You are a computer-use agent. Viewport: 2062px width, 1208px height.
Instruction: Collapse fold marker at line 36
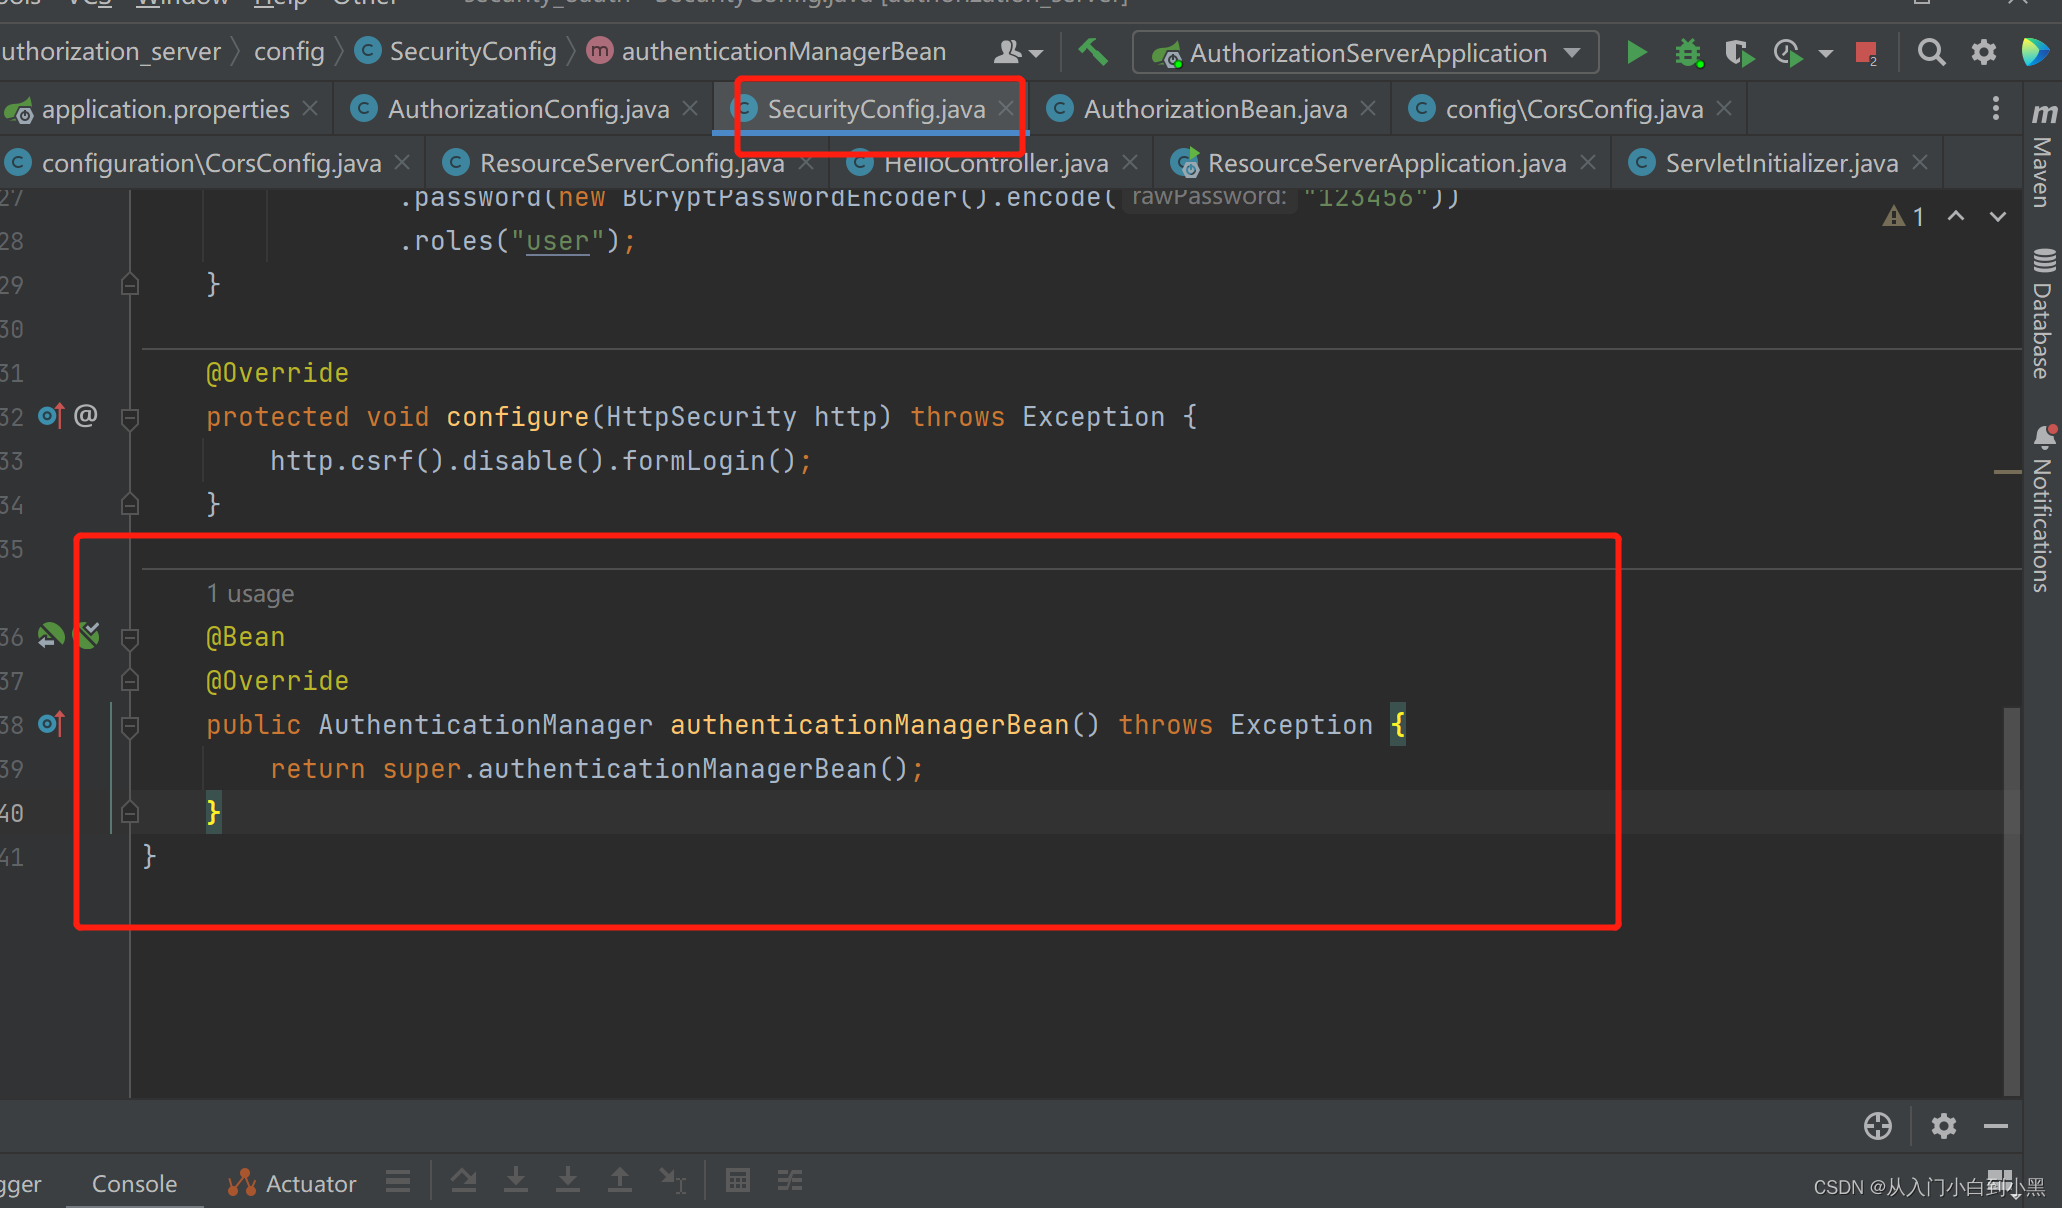click(x=130, y=637)
